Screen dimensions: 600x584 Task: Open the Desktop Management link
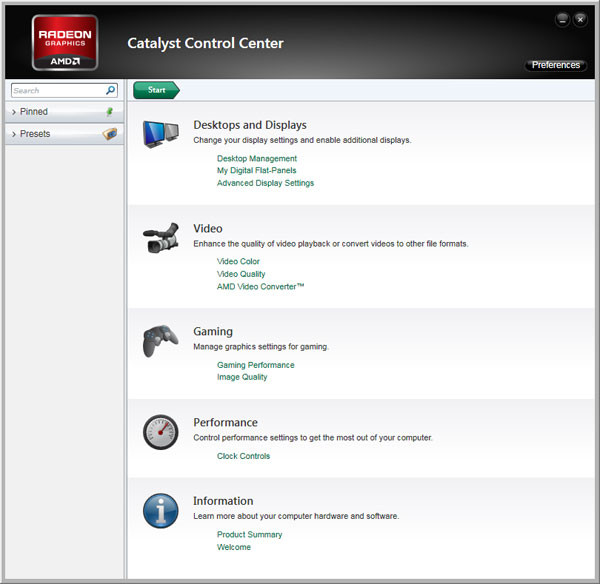click(257, 158)
